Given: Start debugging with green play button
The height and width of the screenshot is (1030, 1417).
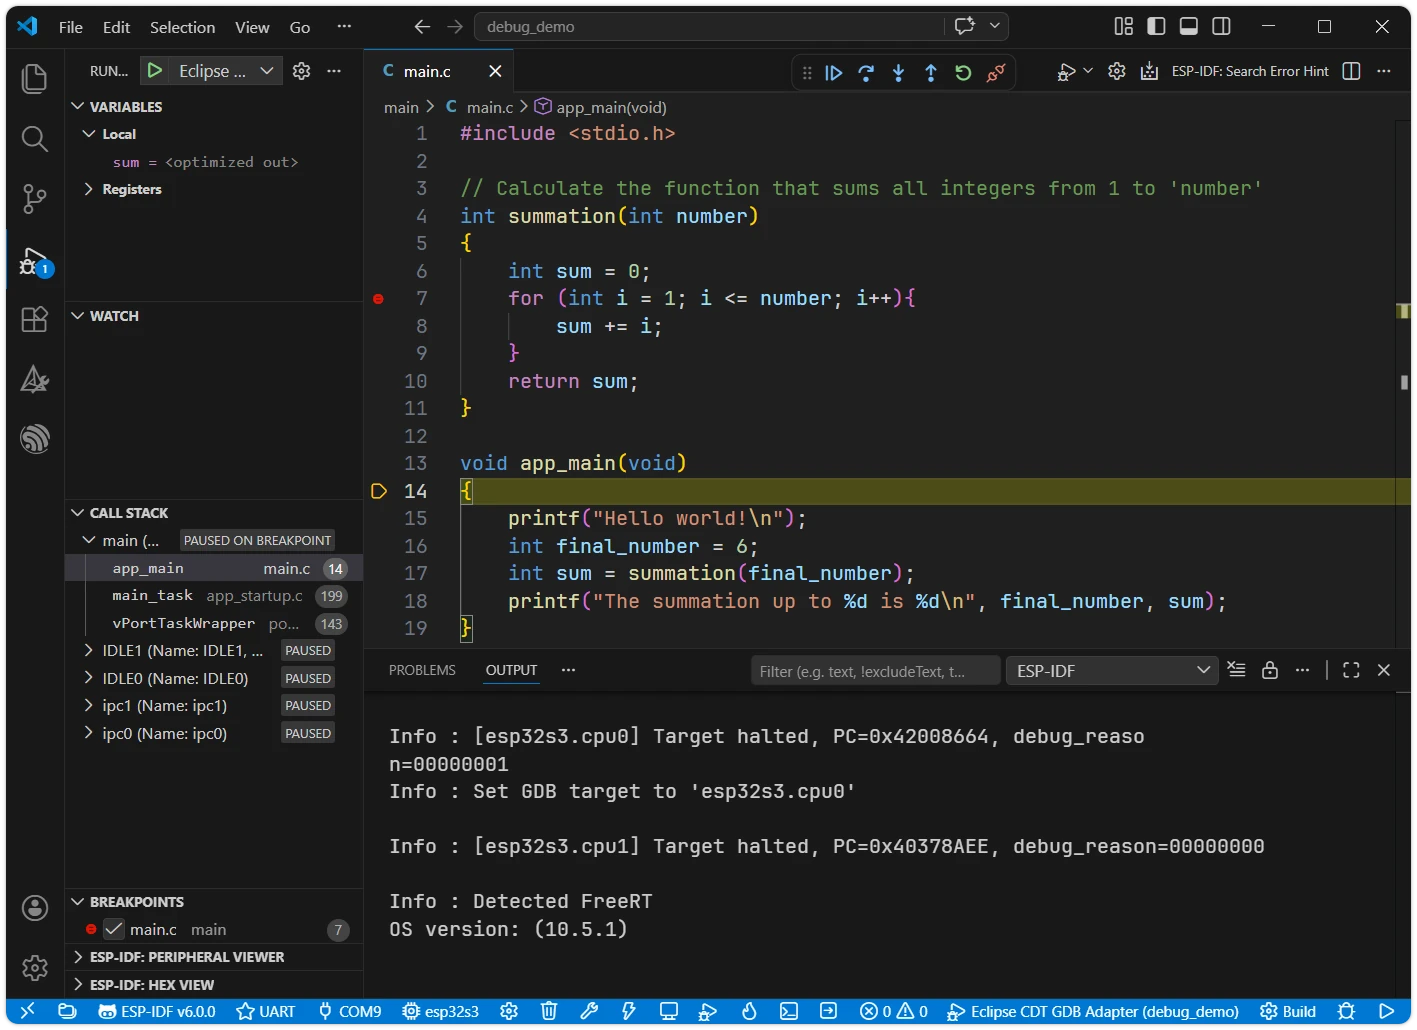Looking at the screenshot, I should [154, 70].
